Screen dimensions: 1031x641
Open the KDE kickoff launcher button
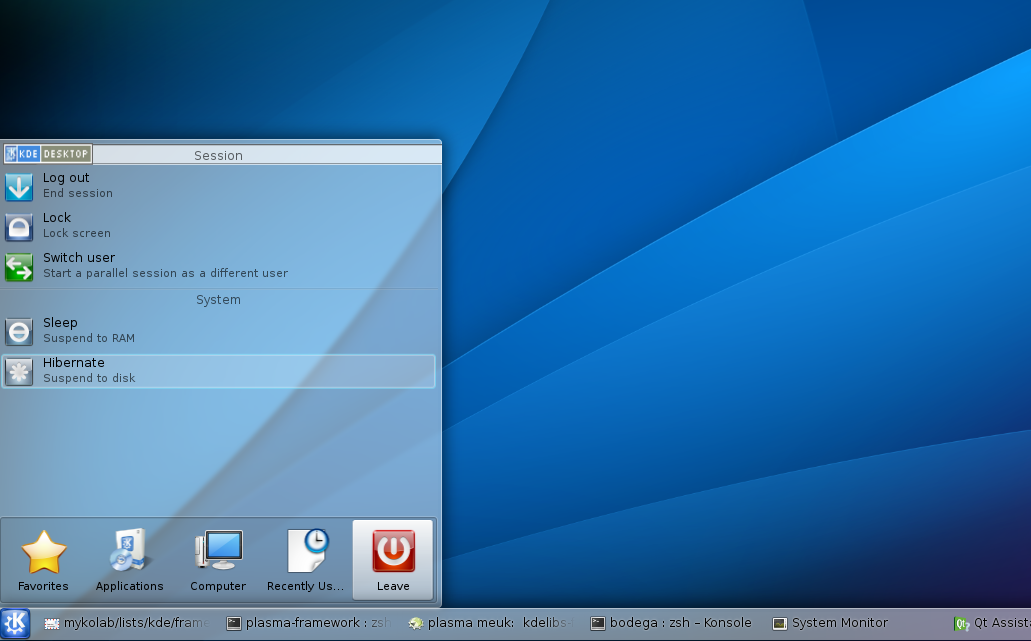[16, 623]
